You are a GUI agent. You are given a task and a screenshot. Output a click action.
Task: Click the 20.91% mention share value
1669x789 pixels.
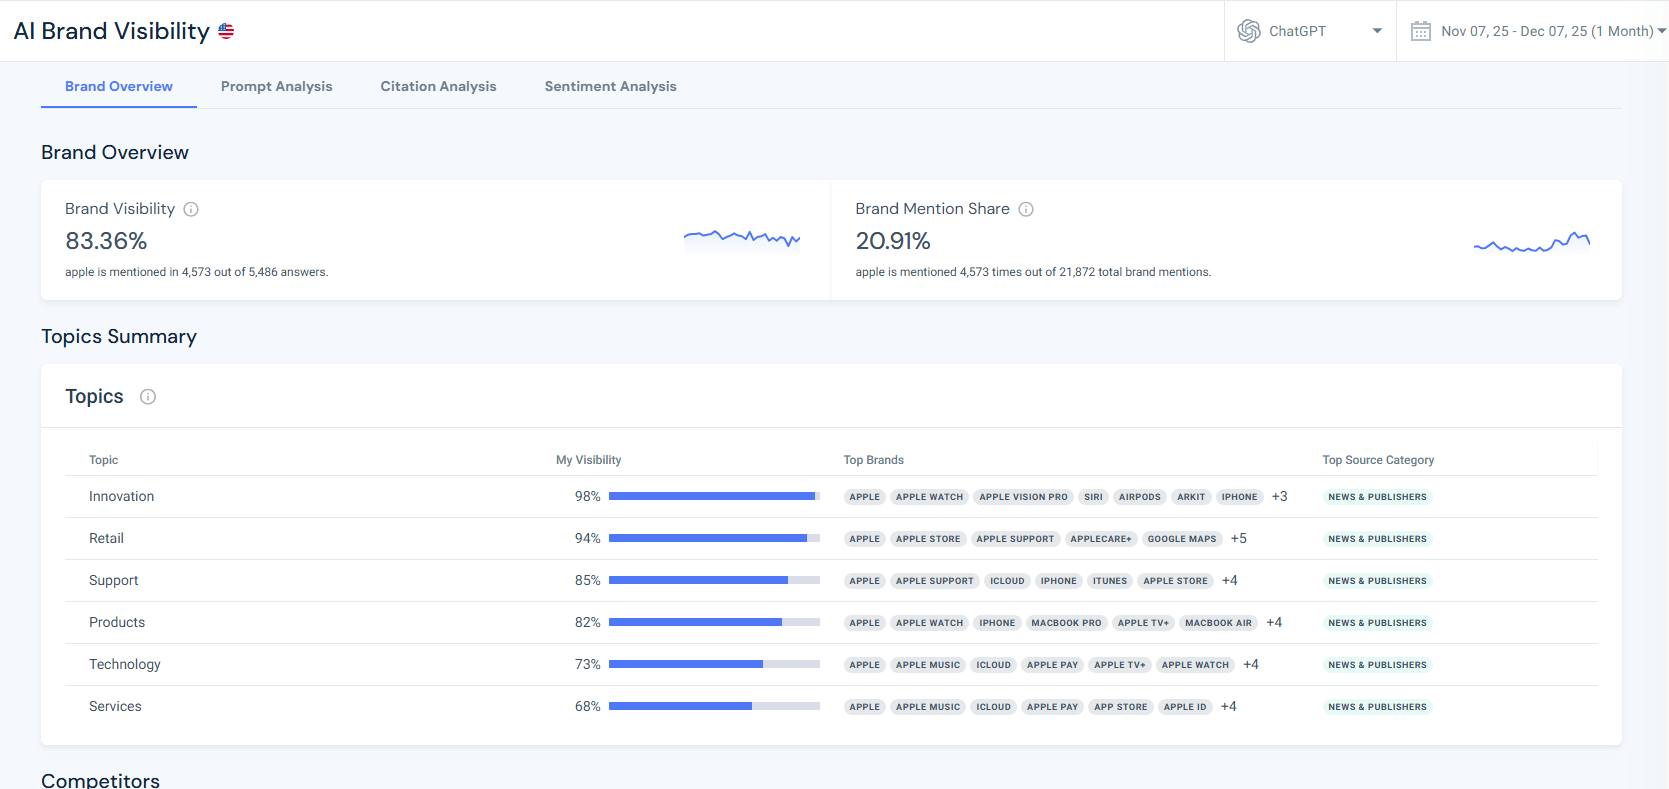click(893, 241)
